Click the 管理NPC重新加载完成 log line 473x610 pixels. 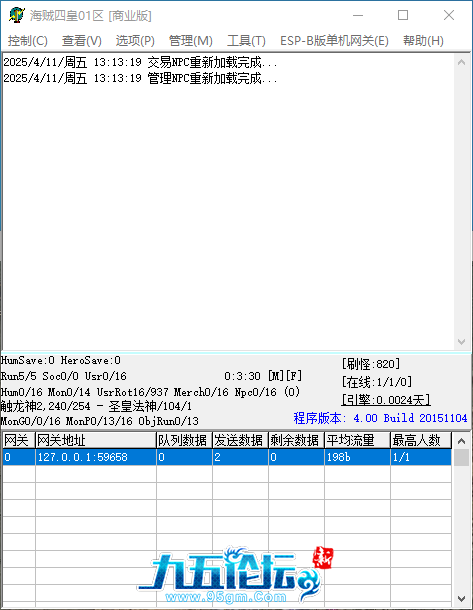coord(140,79)
